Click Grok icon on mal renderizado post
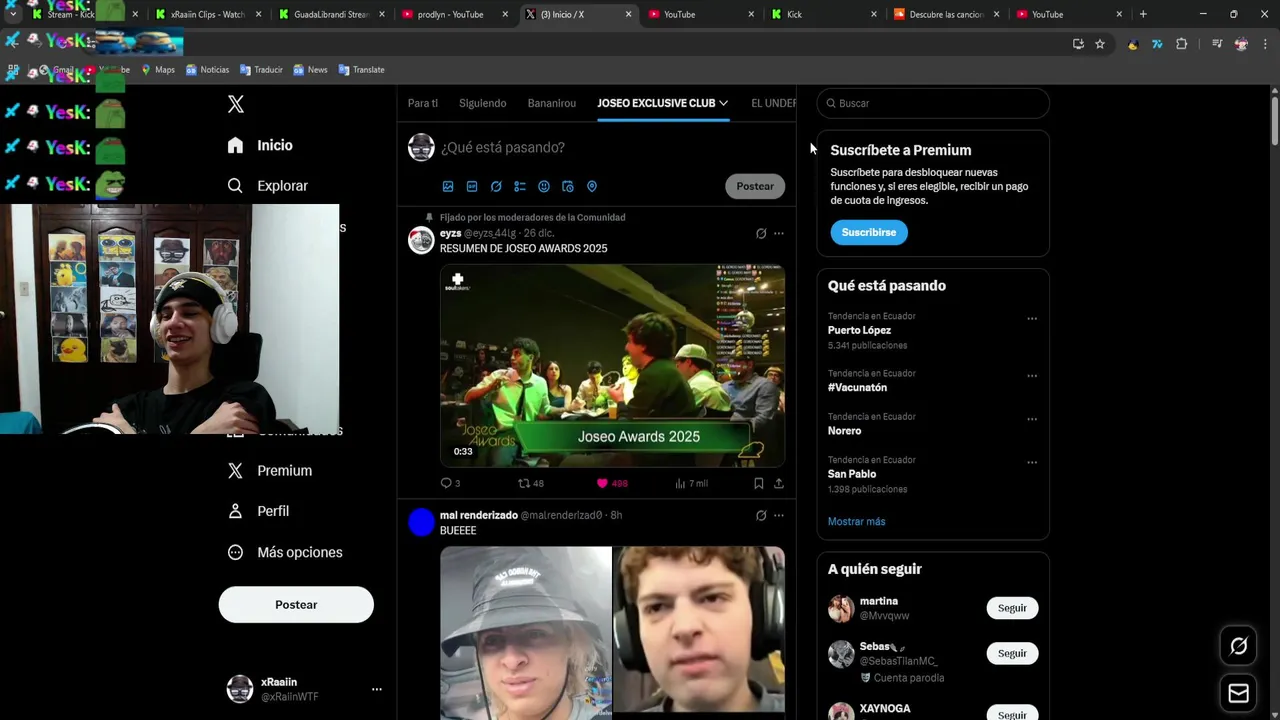Viewport: 1280px width, 720px height. (x=761, y=515)
